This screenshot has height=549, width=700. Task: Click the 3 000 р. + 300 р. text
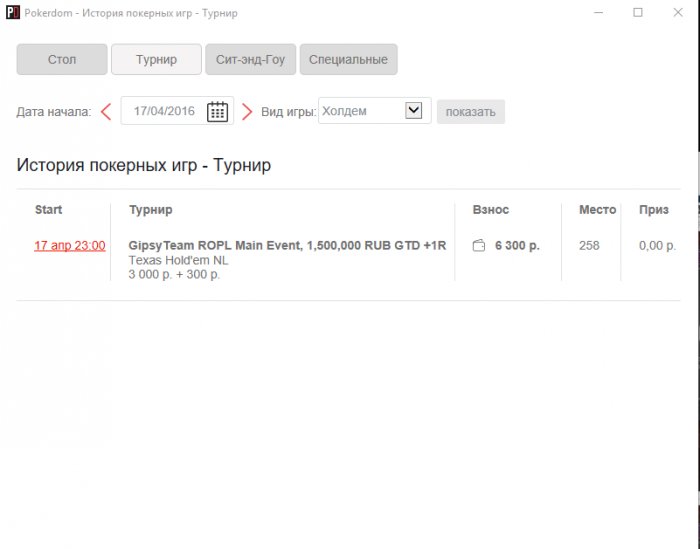(x=174, y=274)
